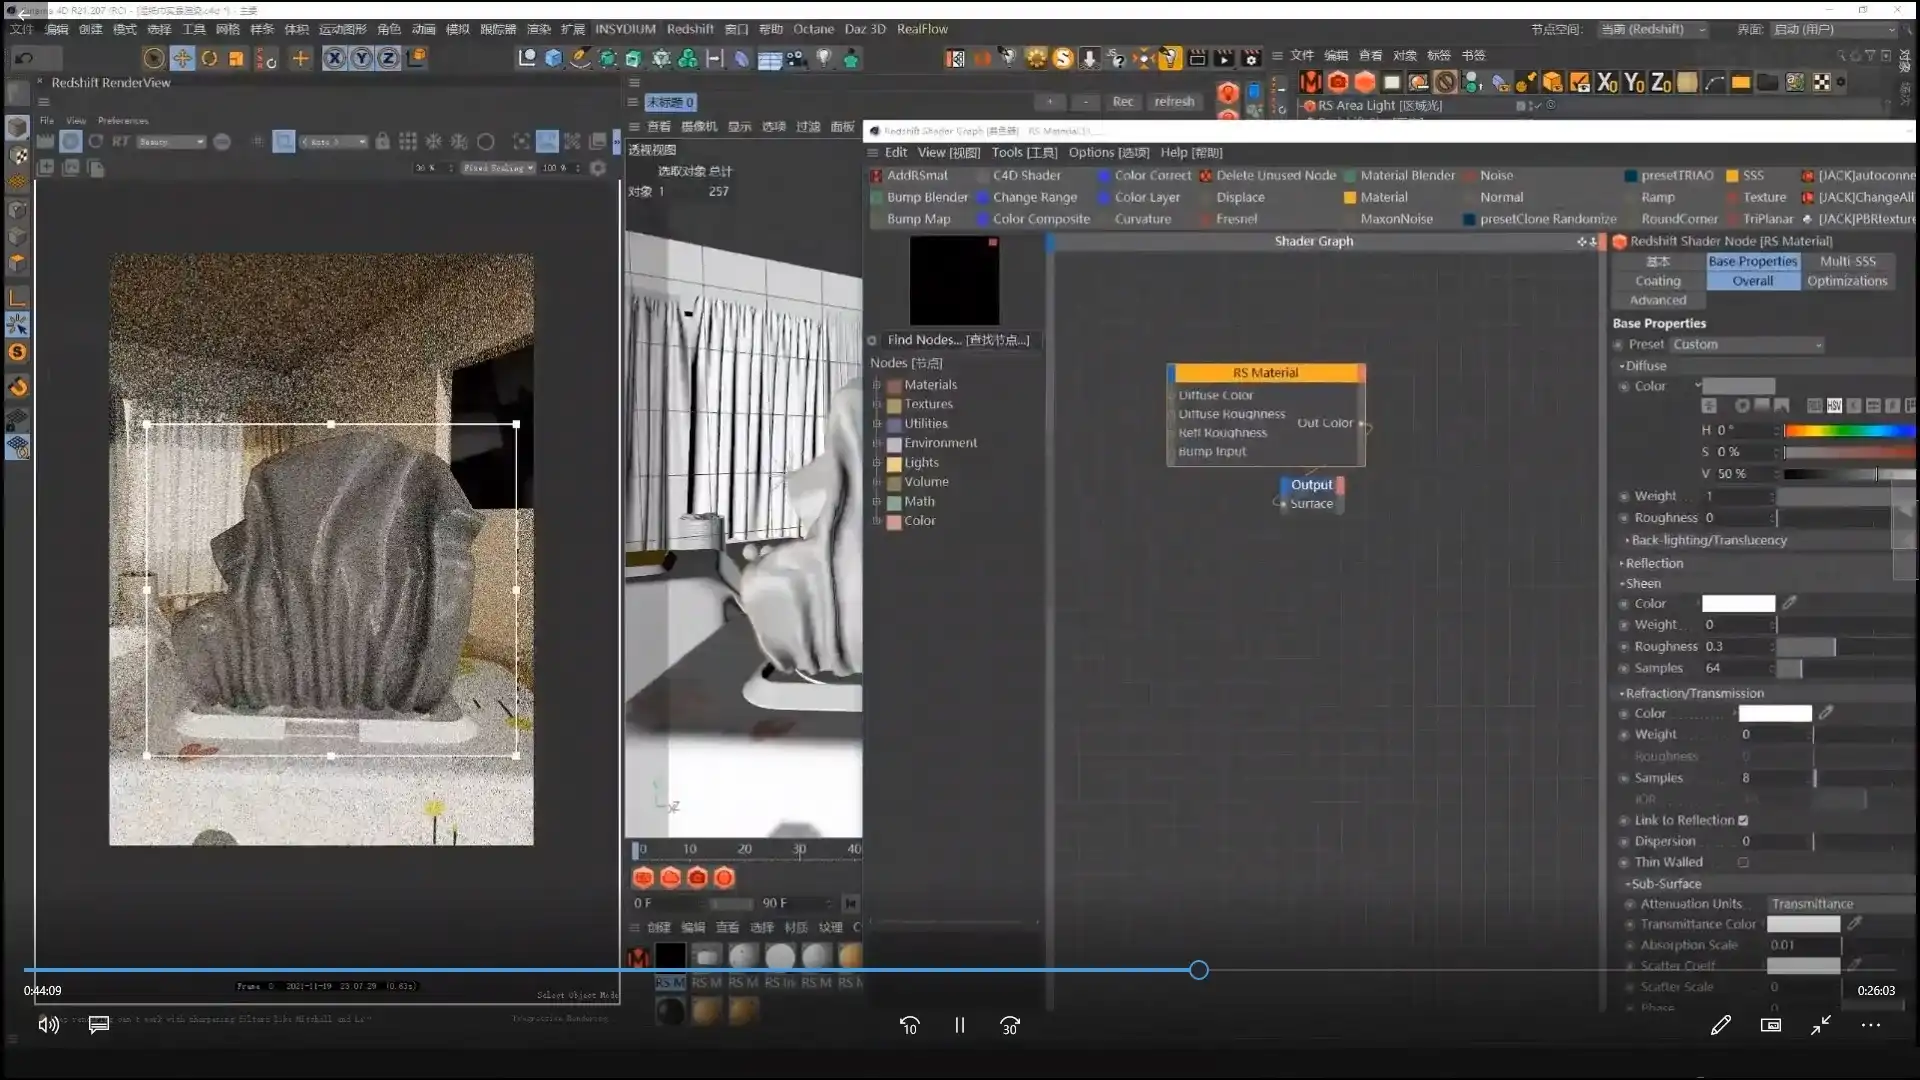The image size is (1920, 1080).
Task: Toggle the volume speaker icon
Action: [48, 1025]
